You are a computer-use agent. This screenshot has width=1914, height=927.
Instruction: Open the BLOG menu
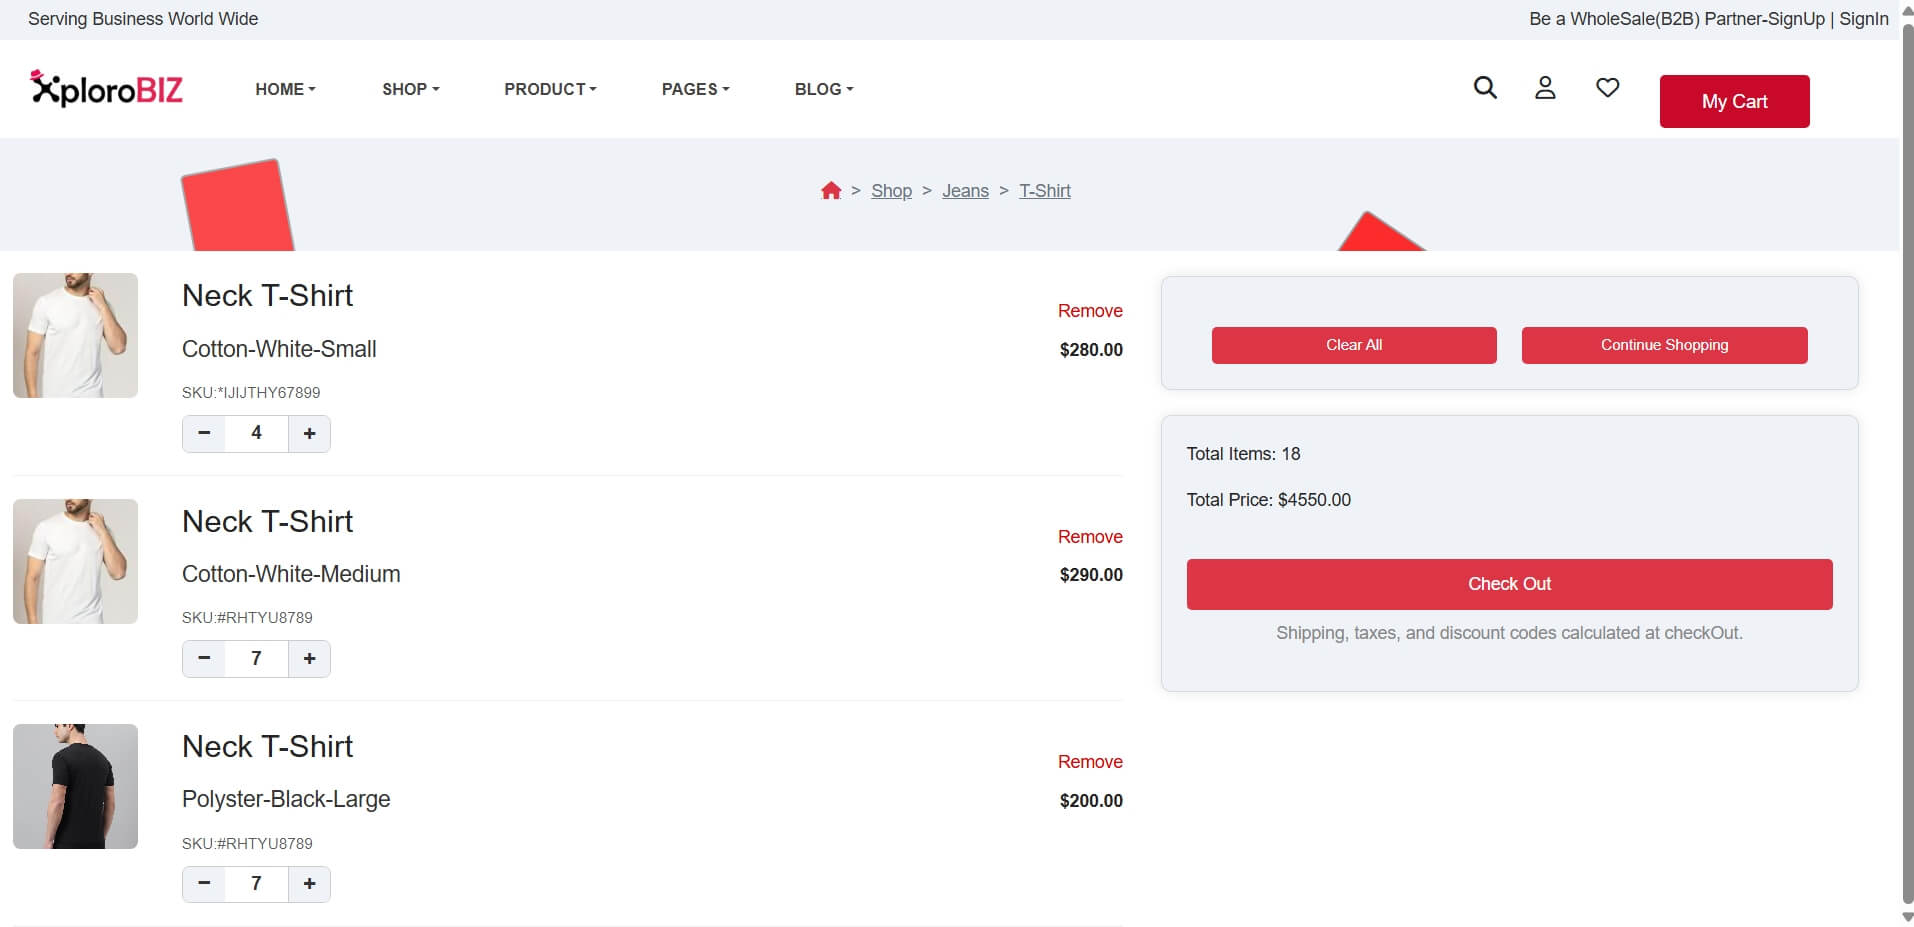coord(823,89)
